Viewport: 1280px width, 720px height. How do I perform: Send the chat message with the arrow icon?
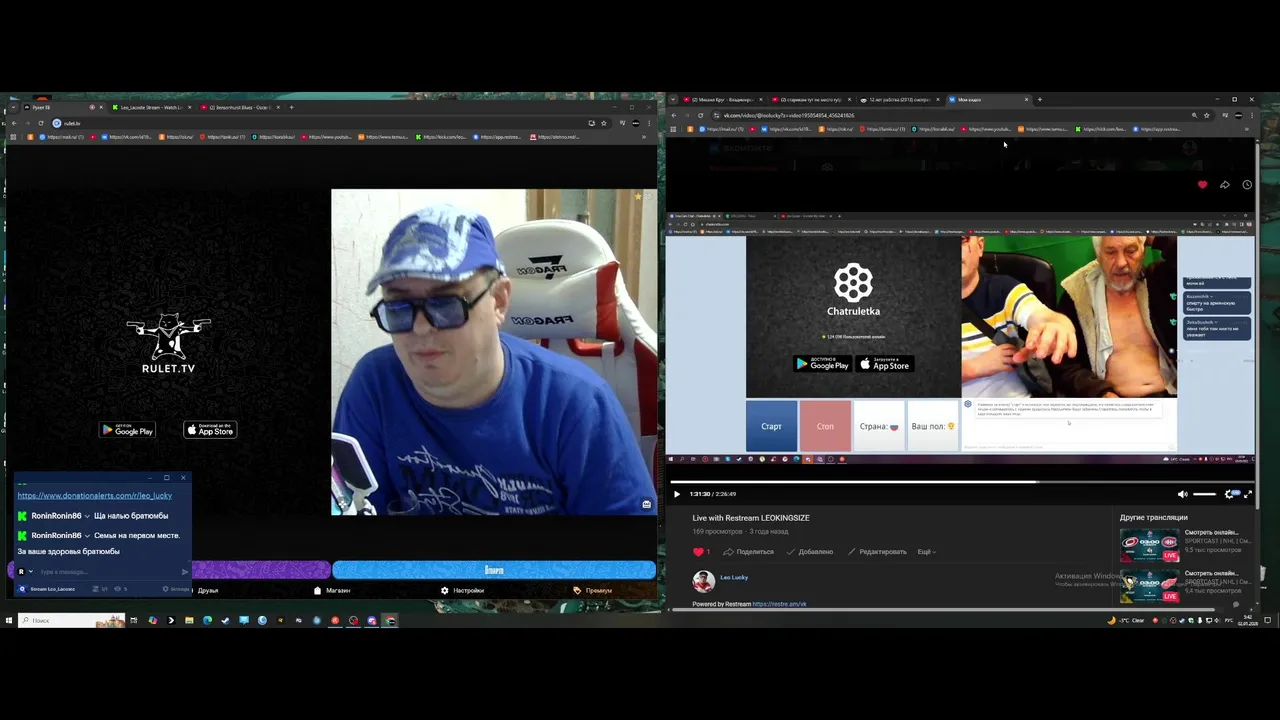(184, 572)
